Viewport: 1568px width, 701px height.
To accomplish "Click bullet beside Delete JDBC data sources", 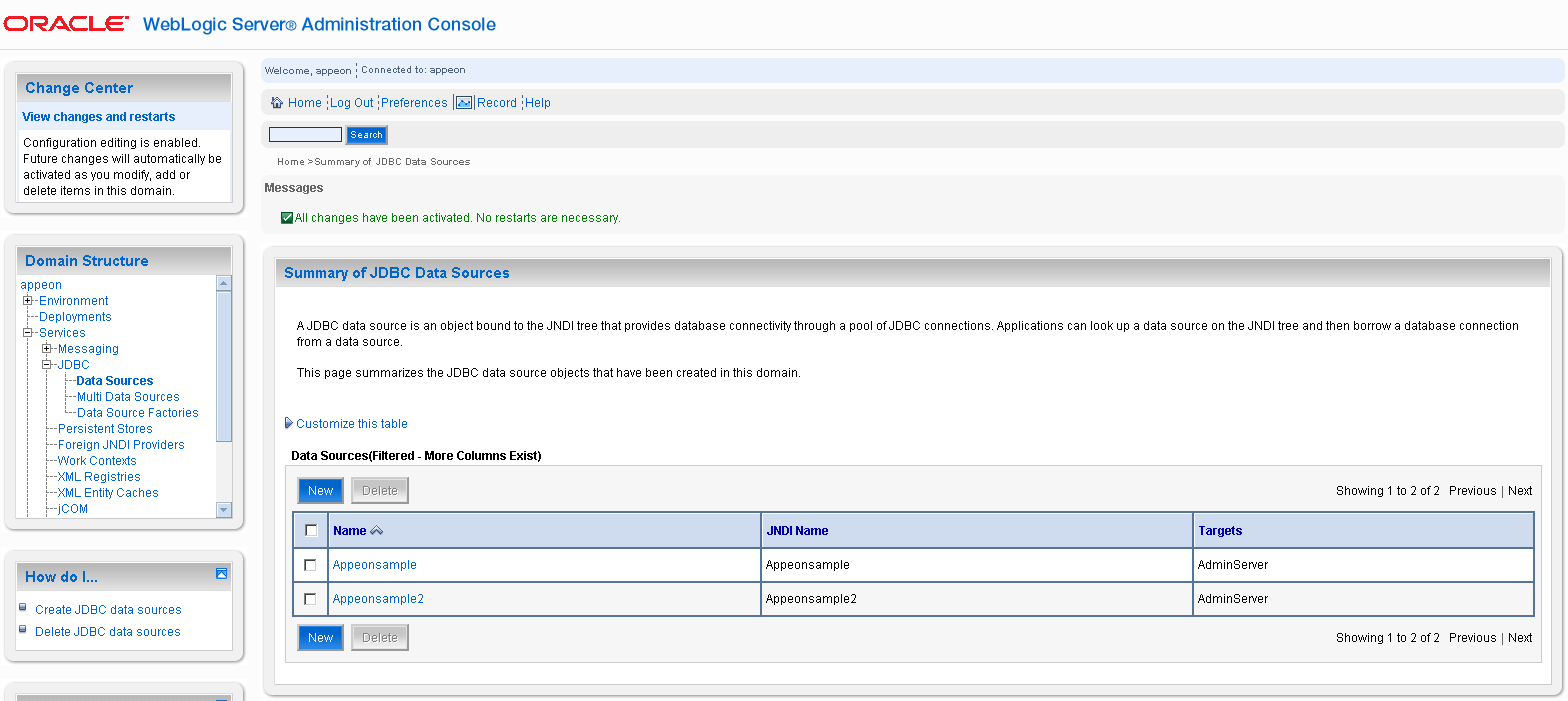I will point(23,629).
